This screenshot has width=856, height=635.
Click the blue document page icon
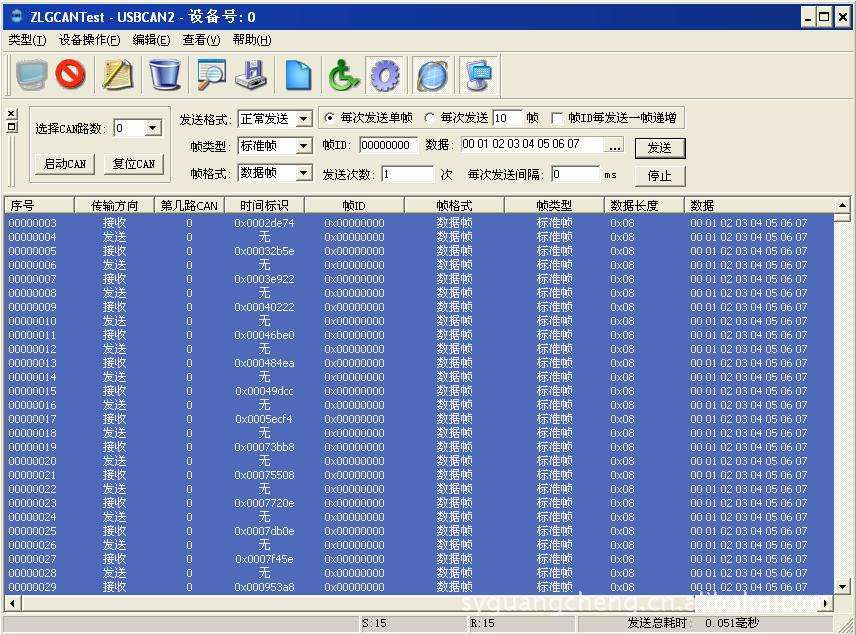pos(298,74)
